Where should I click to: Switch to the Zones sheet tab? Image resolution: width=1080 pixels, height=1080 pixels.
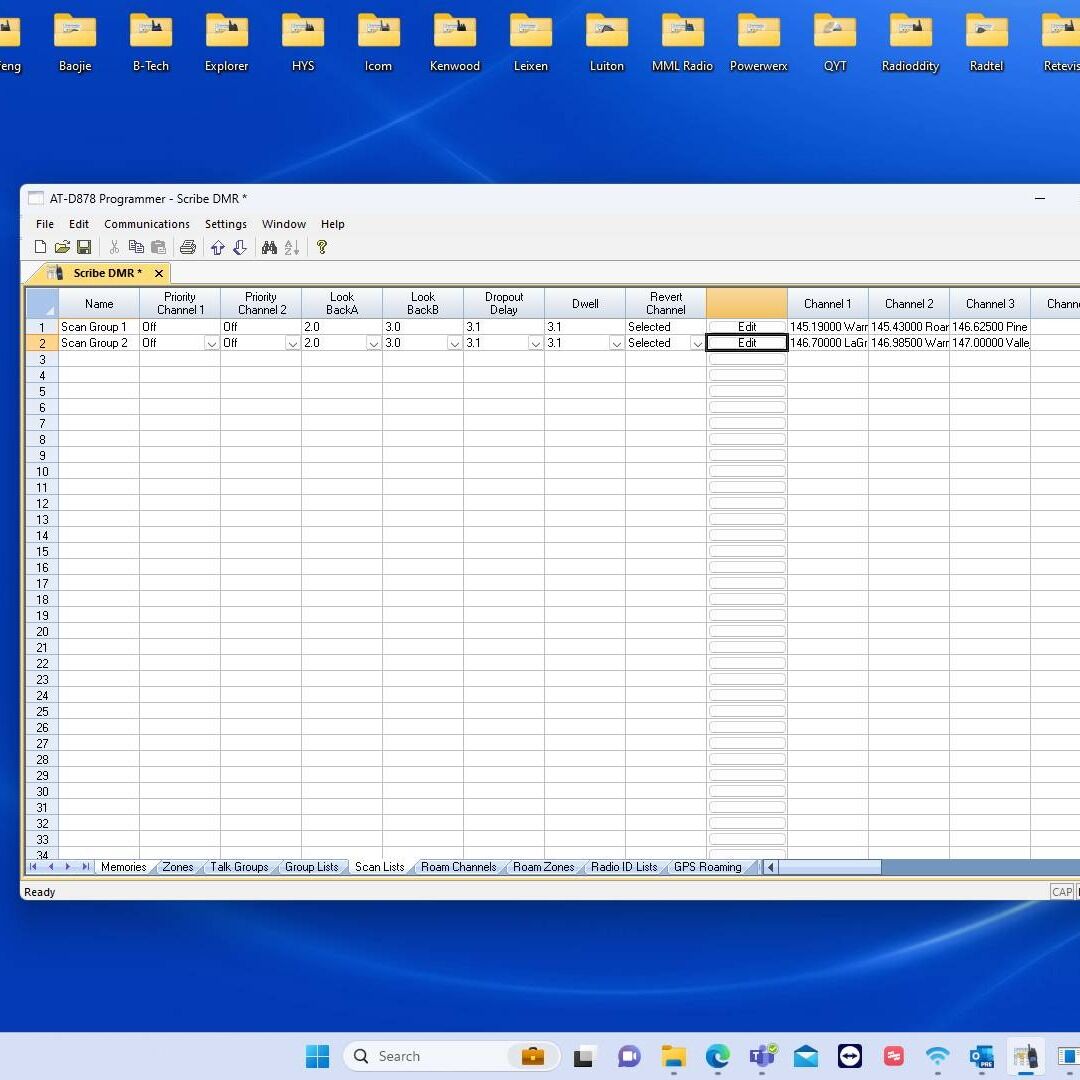pos(178,867)
